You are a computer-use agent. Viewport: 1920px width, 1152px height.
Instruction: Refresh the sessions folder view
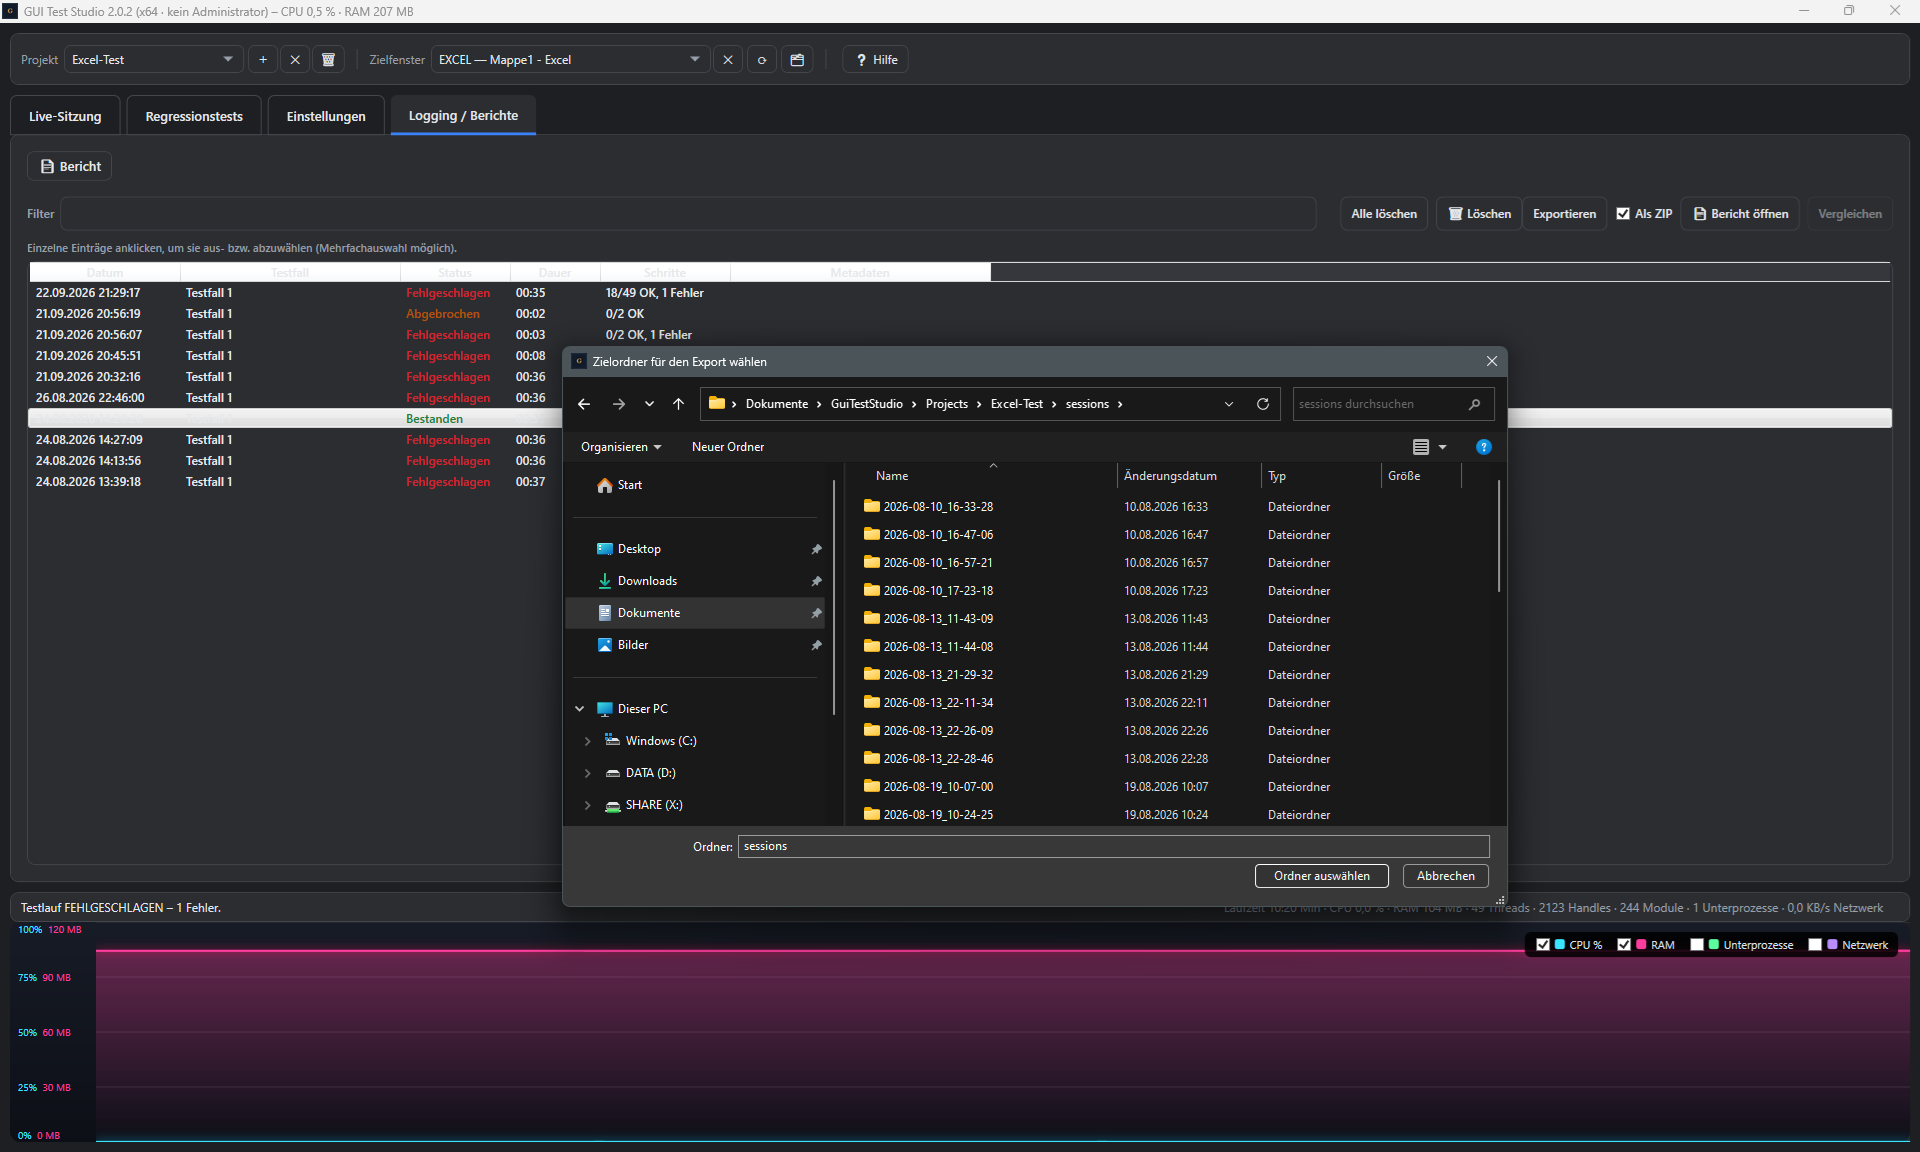coord(1263,404)
